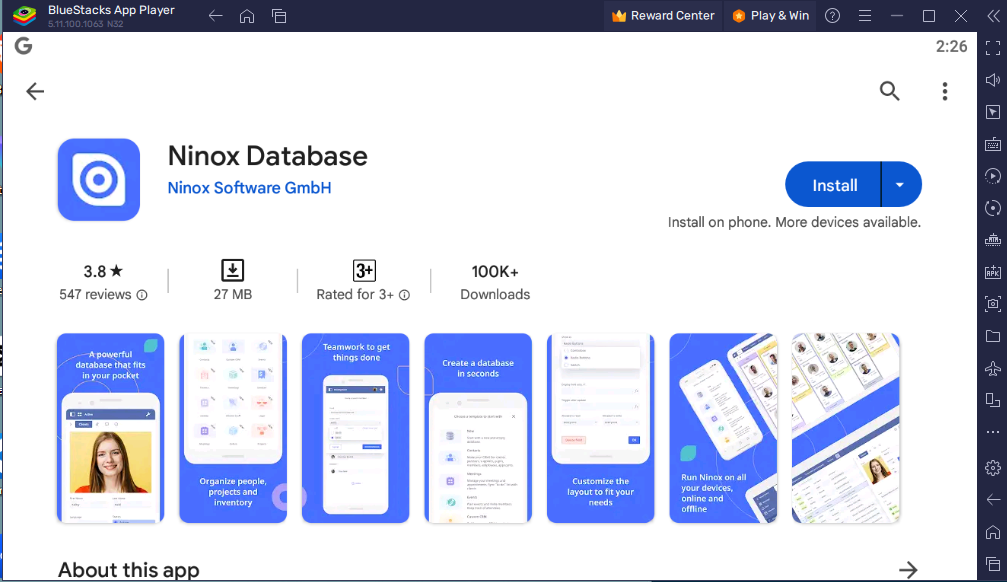This screenshot has height=582, width=1007.
Task: Open screenshot 'Create a database in seconds'
Action: (x=478, y=428)
